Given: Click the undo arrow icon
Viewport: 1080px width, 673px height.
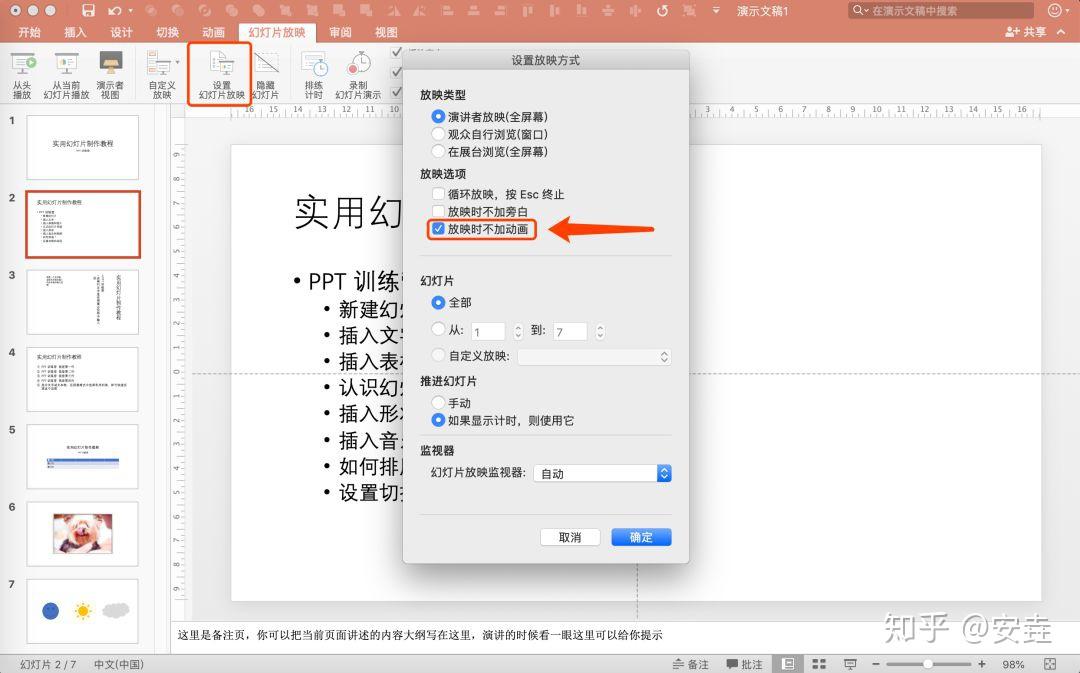Looking at the screenshot, I should [x=114, y=10].
